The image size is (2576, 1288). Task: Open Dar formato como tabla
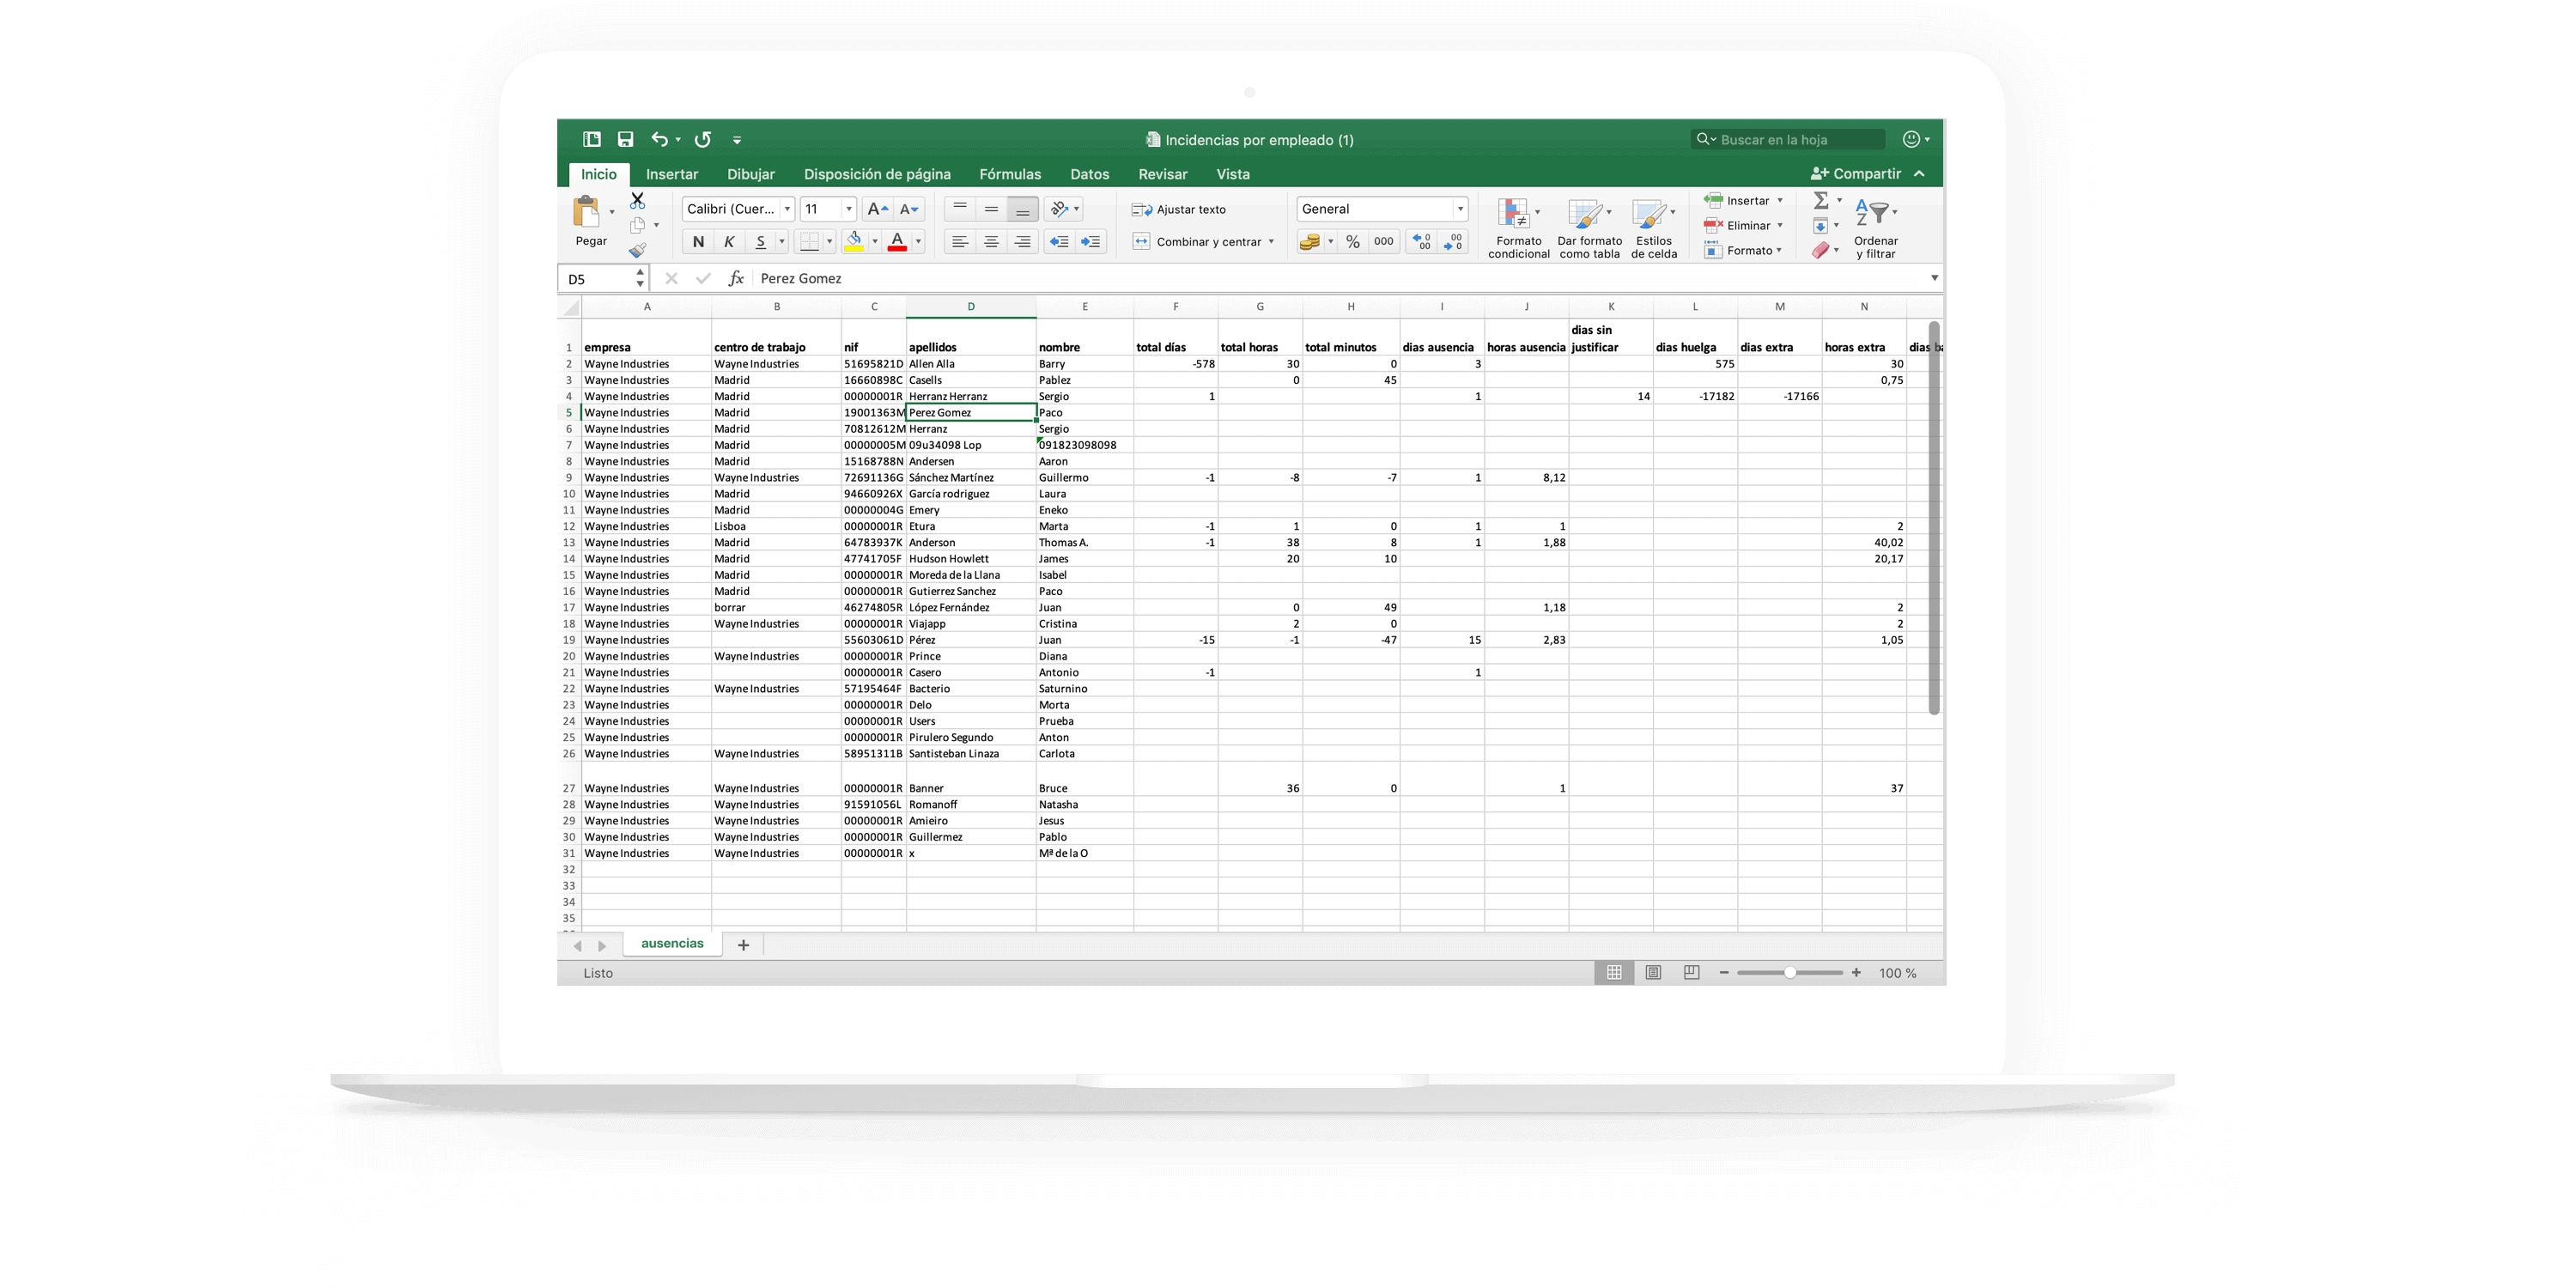(x=1589, y=229)
